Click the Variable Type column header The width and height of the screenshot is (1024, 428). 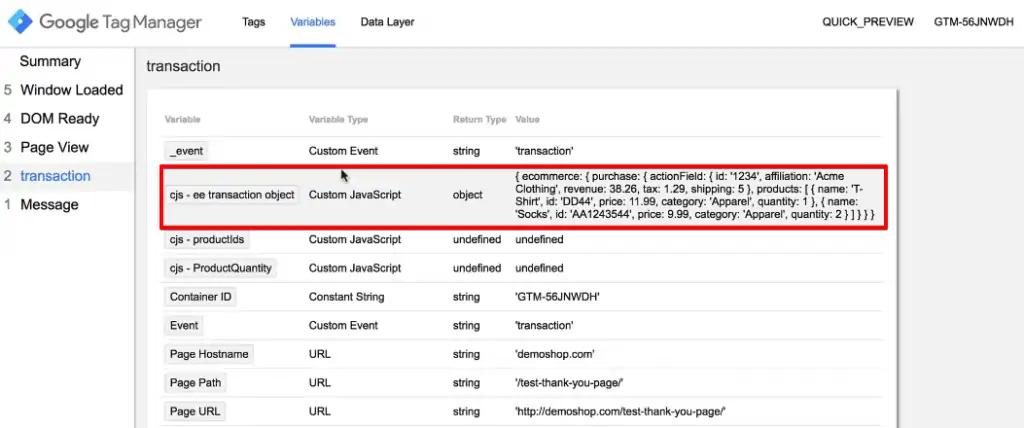tap(338, 120)
